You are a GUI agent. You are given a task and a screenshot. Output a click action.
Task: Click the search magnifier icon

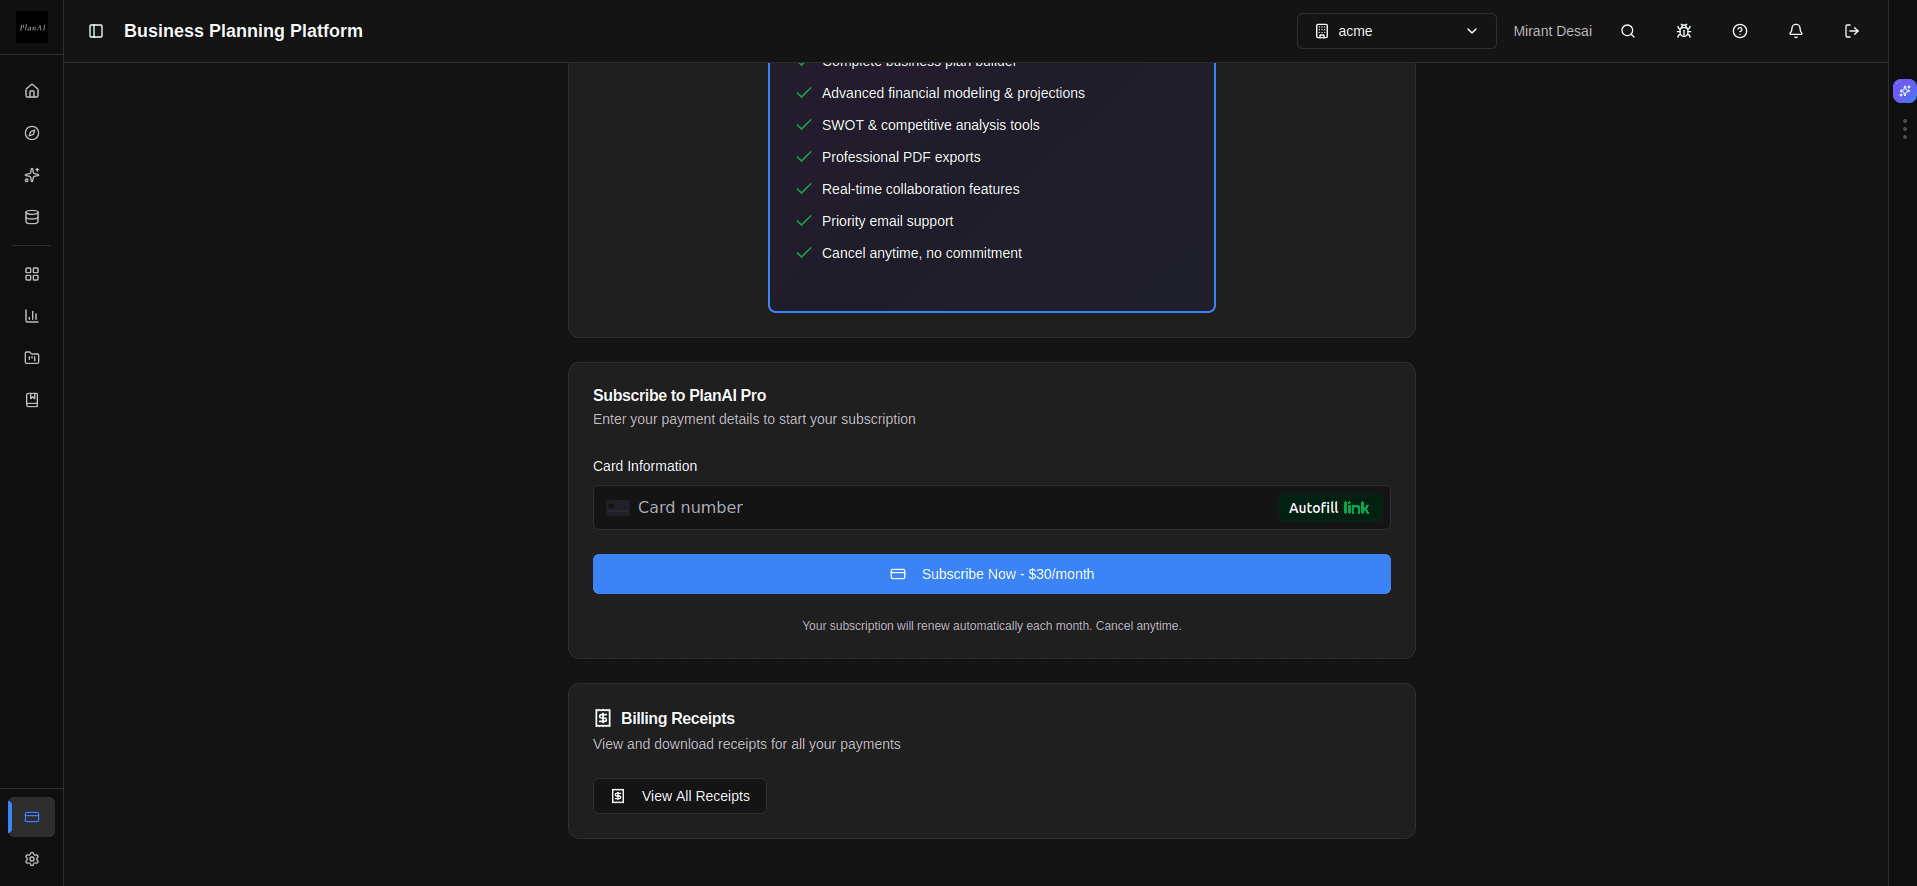[x=1628, y=31]
